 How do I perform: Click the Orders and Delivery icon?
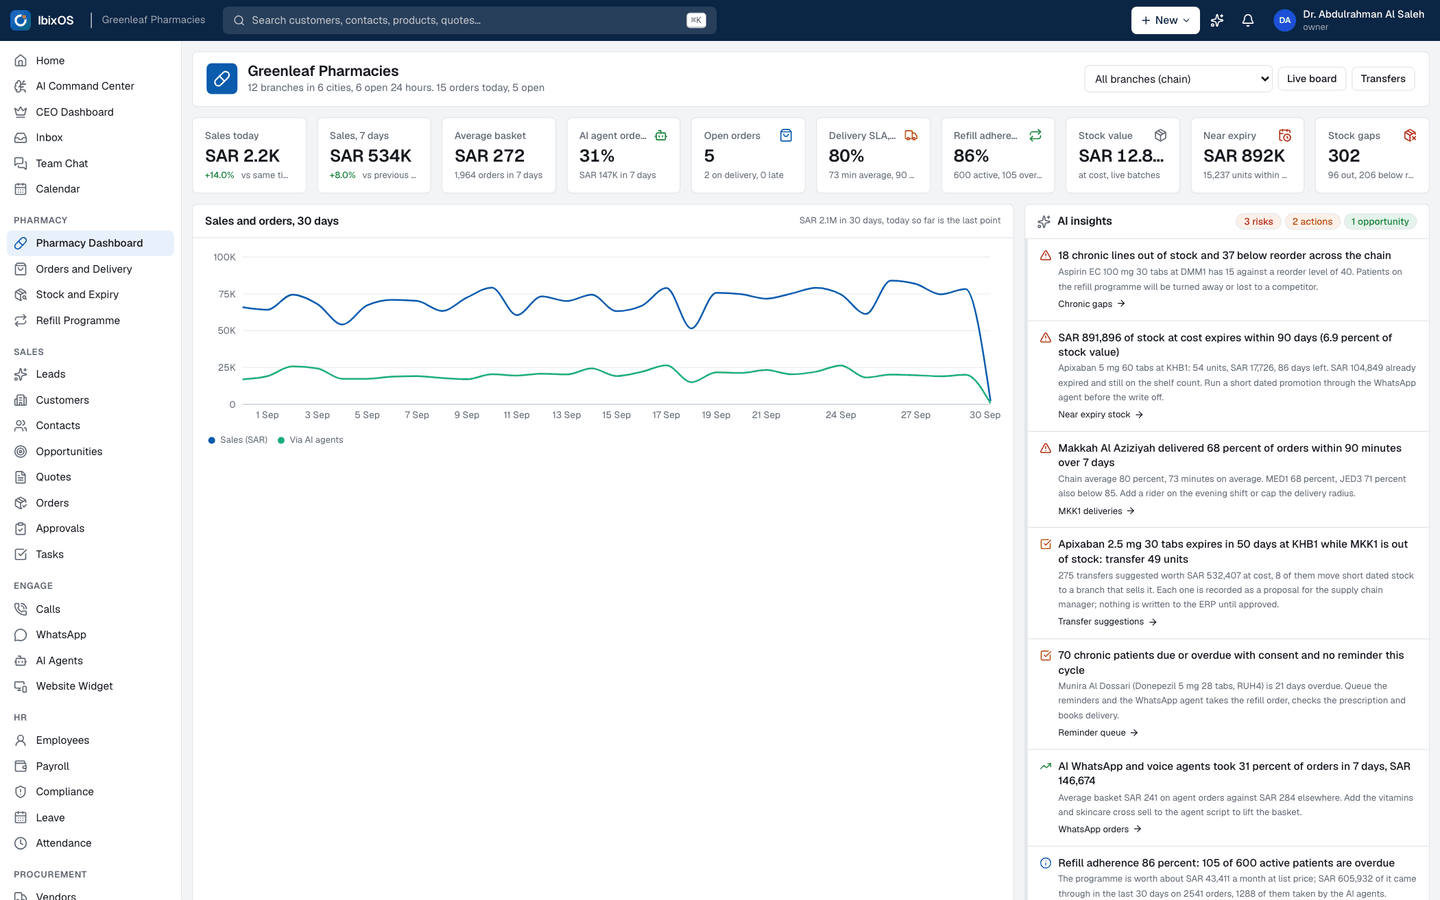21,269
